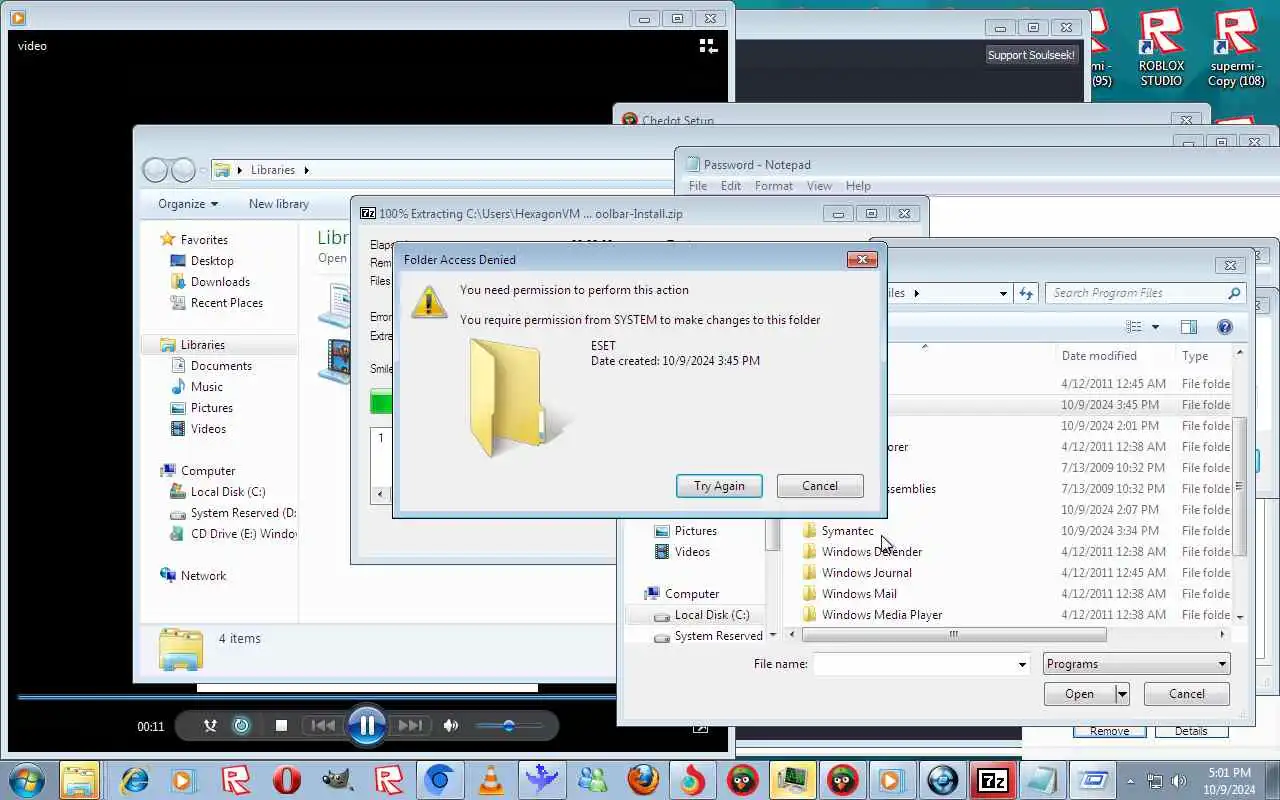This screenshot has width=1280, height=800.
Task: Open Help menu in Notepad
Action: click(x=858, y=186)
